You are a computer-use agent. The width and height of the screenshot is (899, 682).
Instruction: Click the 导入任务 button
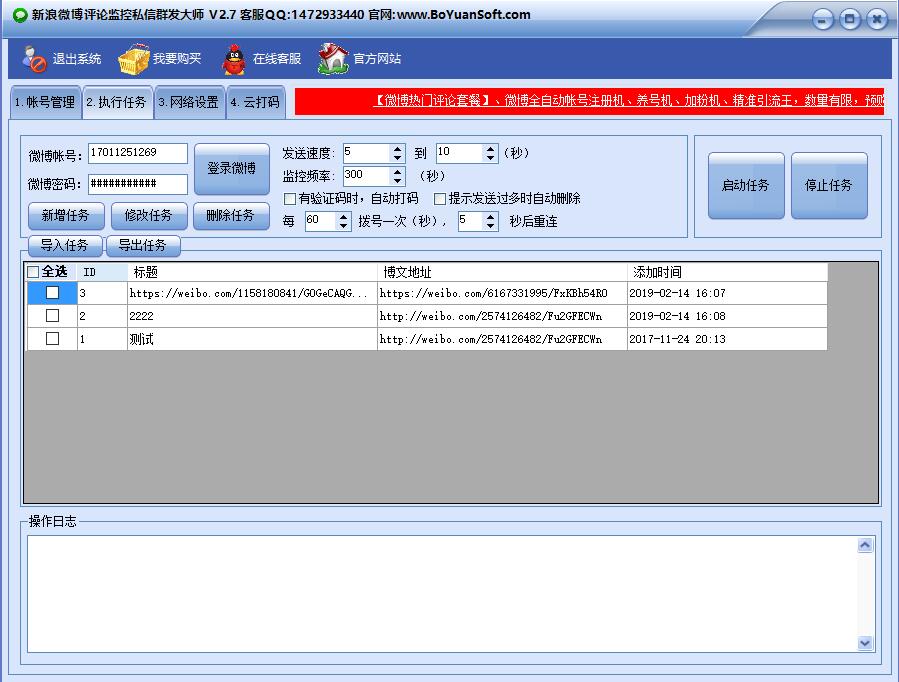click(x=65, y=245)
